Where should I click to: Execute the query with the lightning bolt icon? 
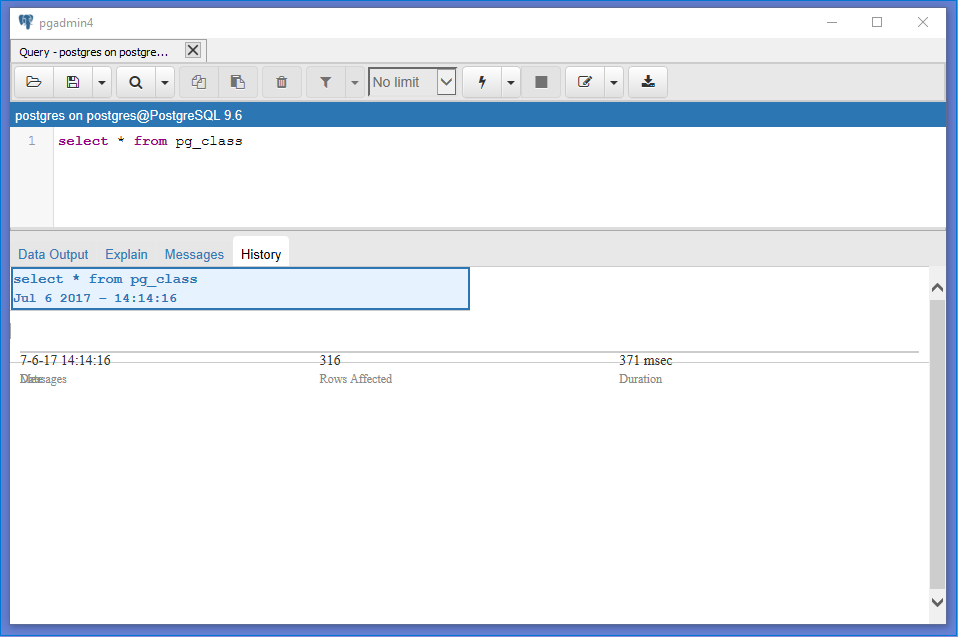(x=482, y=82)
